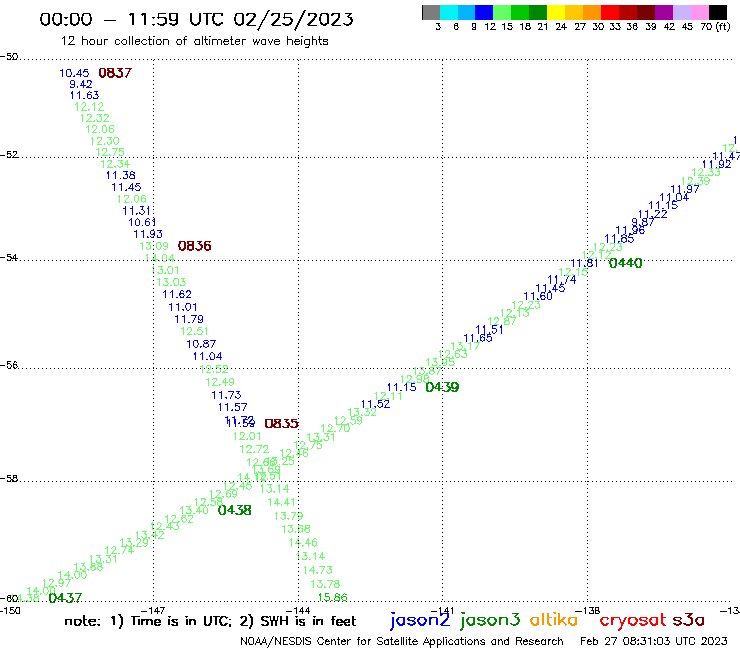
Task: Click the dark blue 12 ft legend swatch
Action: click(x=484, y=12)
